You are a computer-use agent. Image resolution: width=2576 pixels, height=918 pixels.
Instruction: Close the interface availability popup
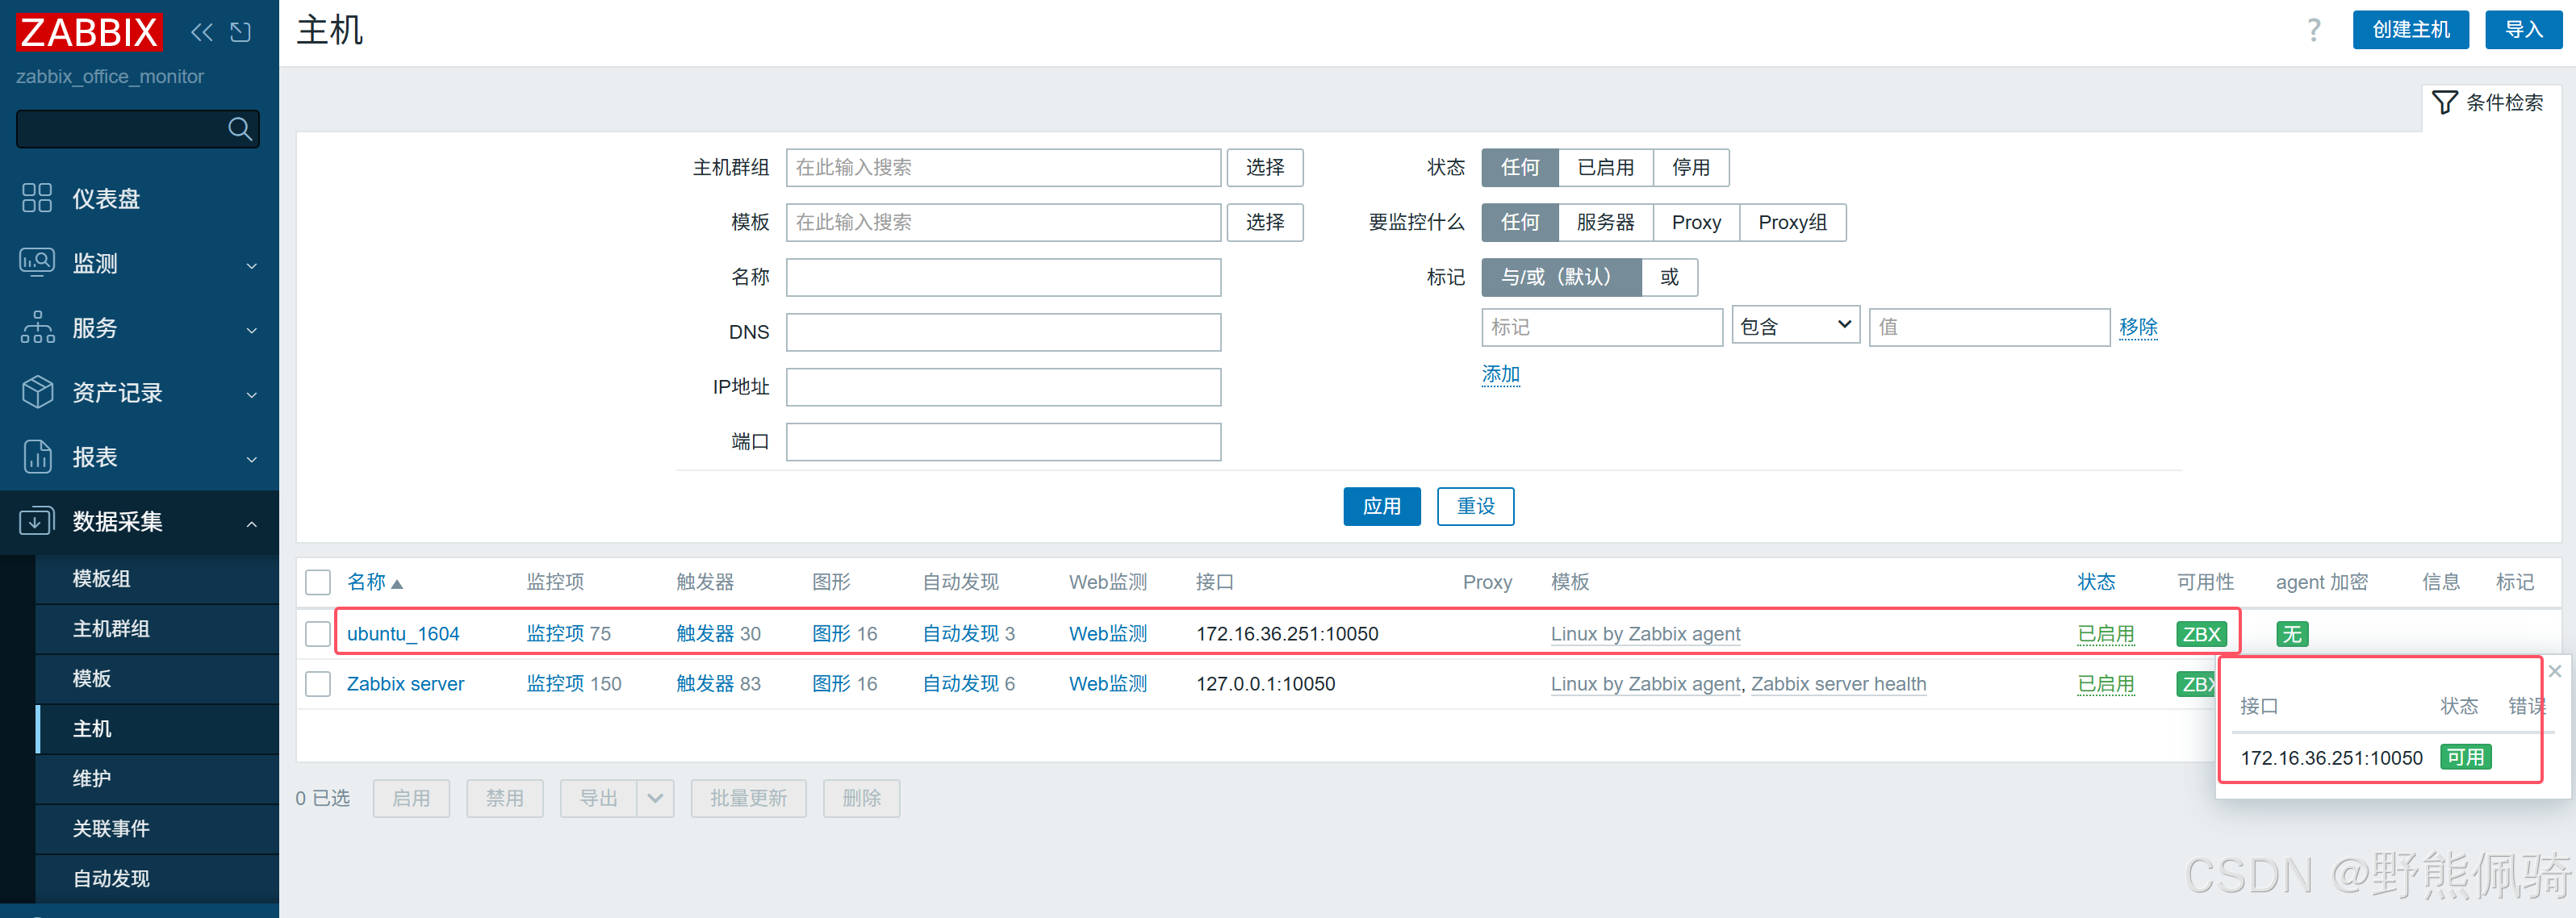[2554, 671]
